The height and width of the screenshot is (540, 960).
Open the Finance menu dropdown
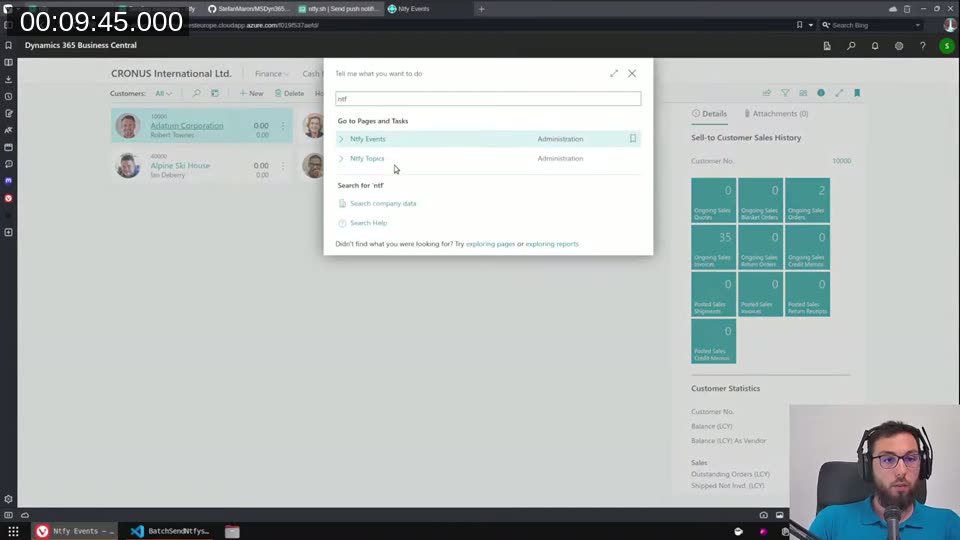coord(271,74)
